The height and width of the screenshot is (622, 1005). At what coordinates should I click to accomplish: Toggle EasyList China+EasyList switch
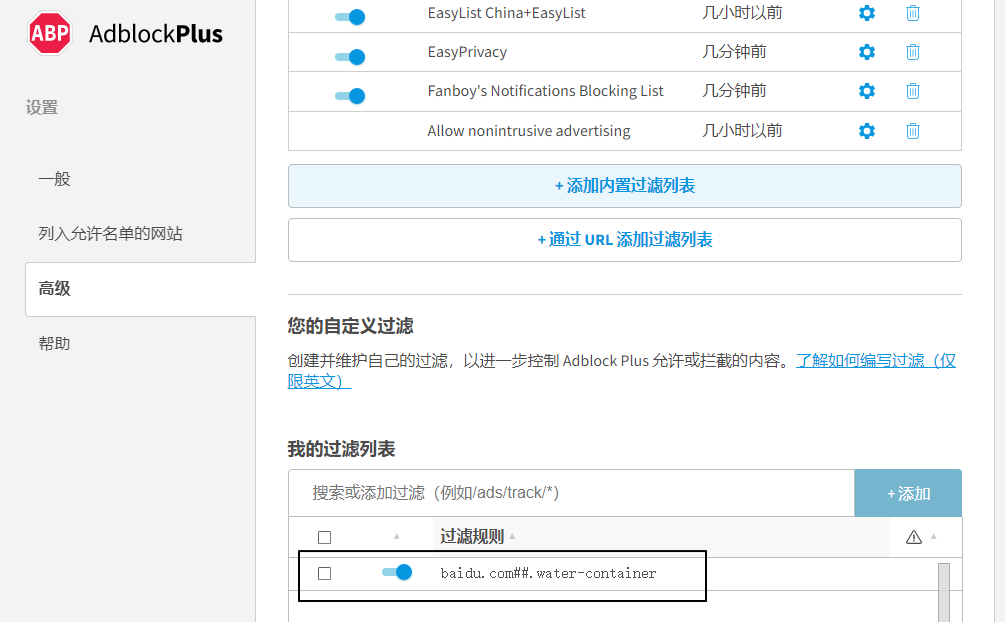(350, 17)
